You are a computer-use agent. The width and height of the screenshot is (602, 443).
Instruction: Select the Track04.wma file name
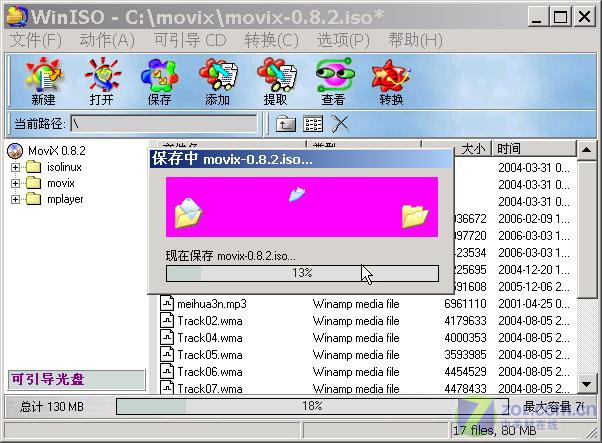[x=210, y=338]
